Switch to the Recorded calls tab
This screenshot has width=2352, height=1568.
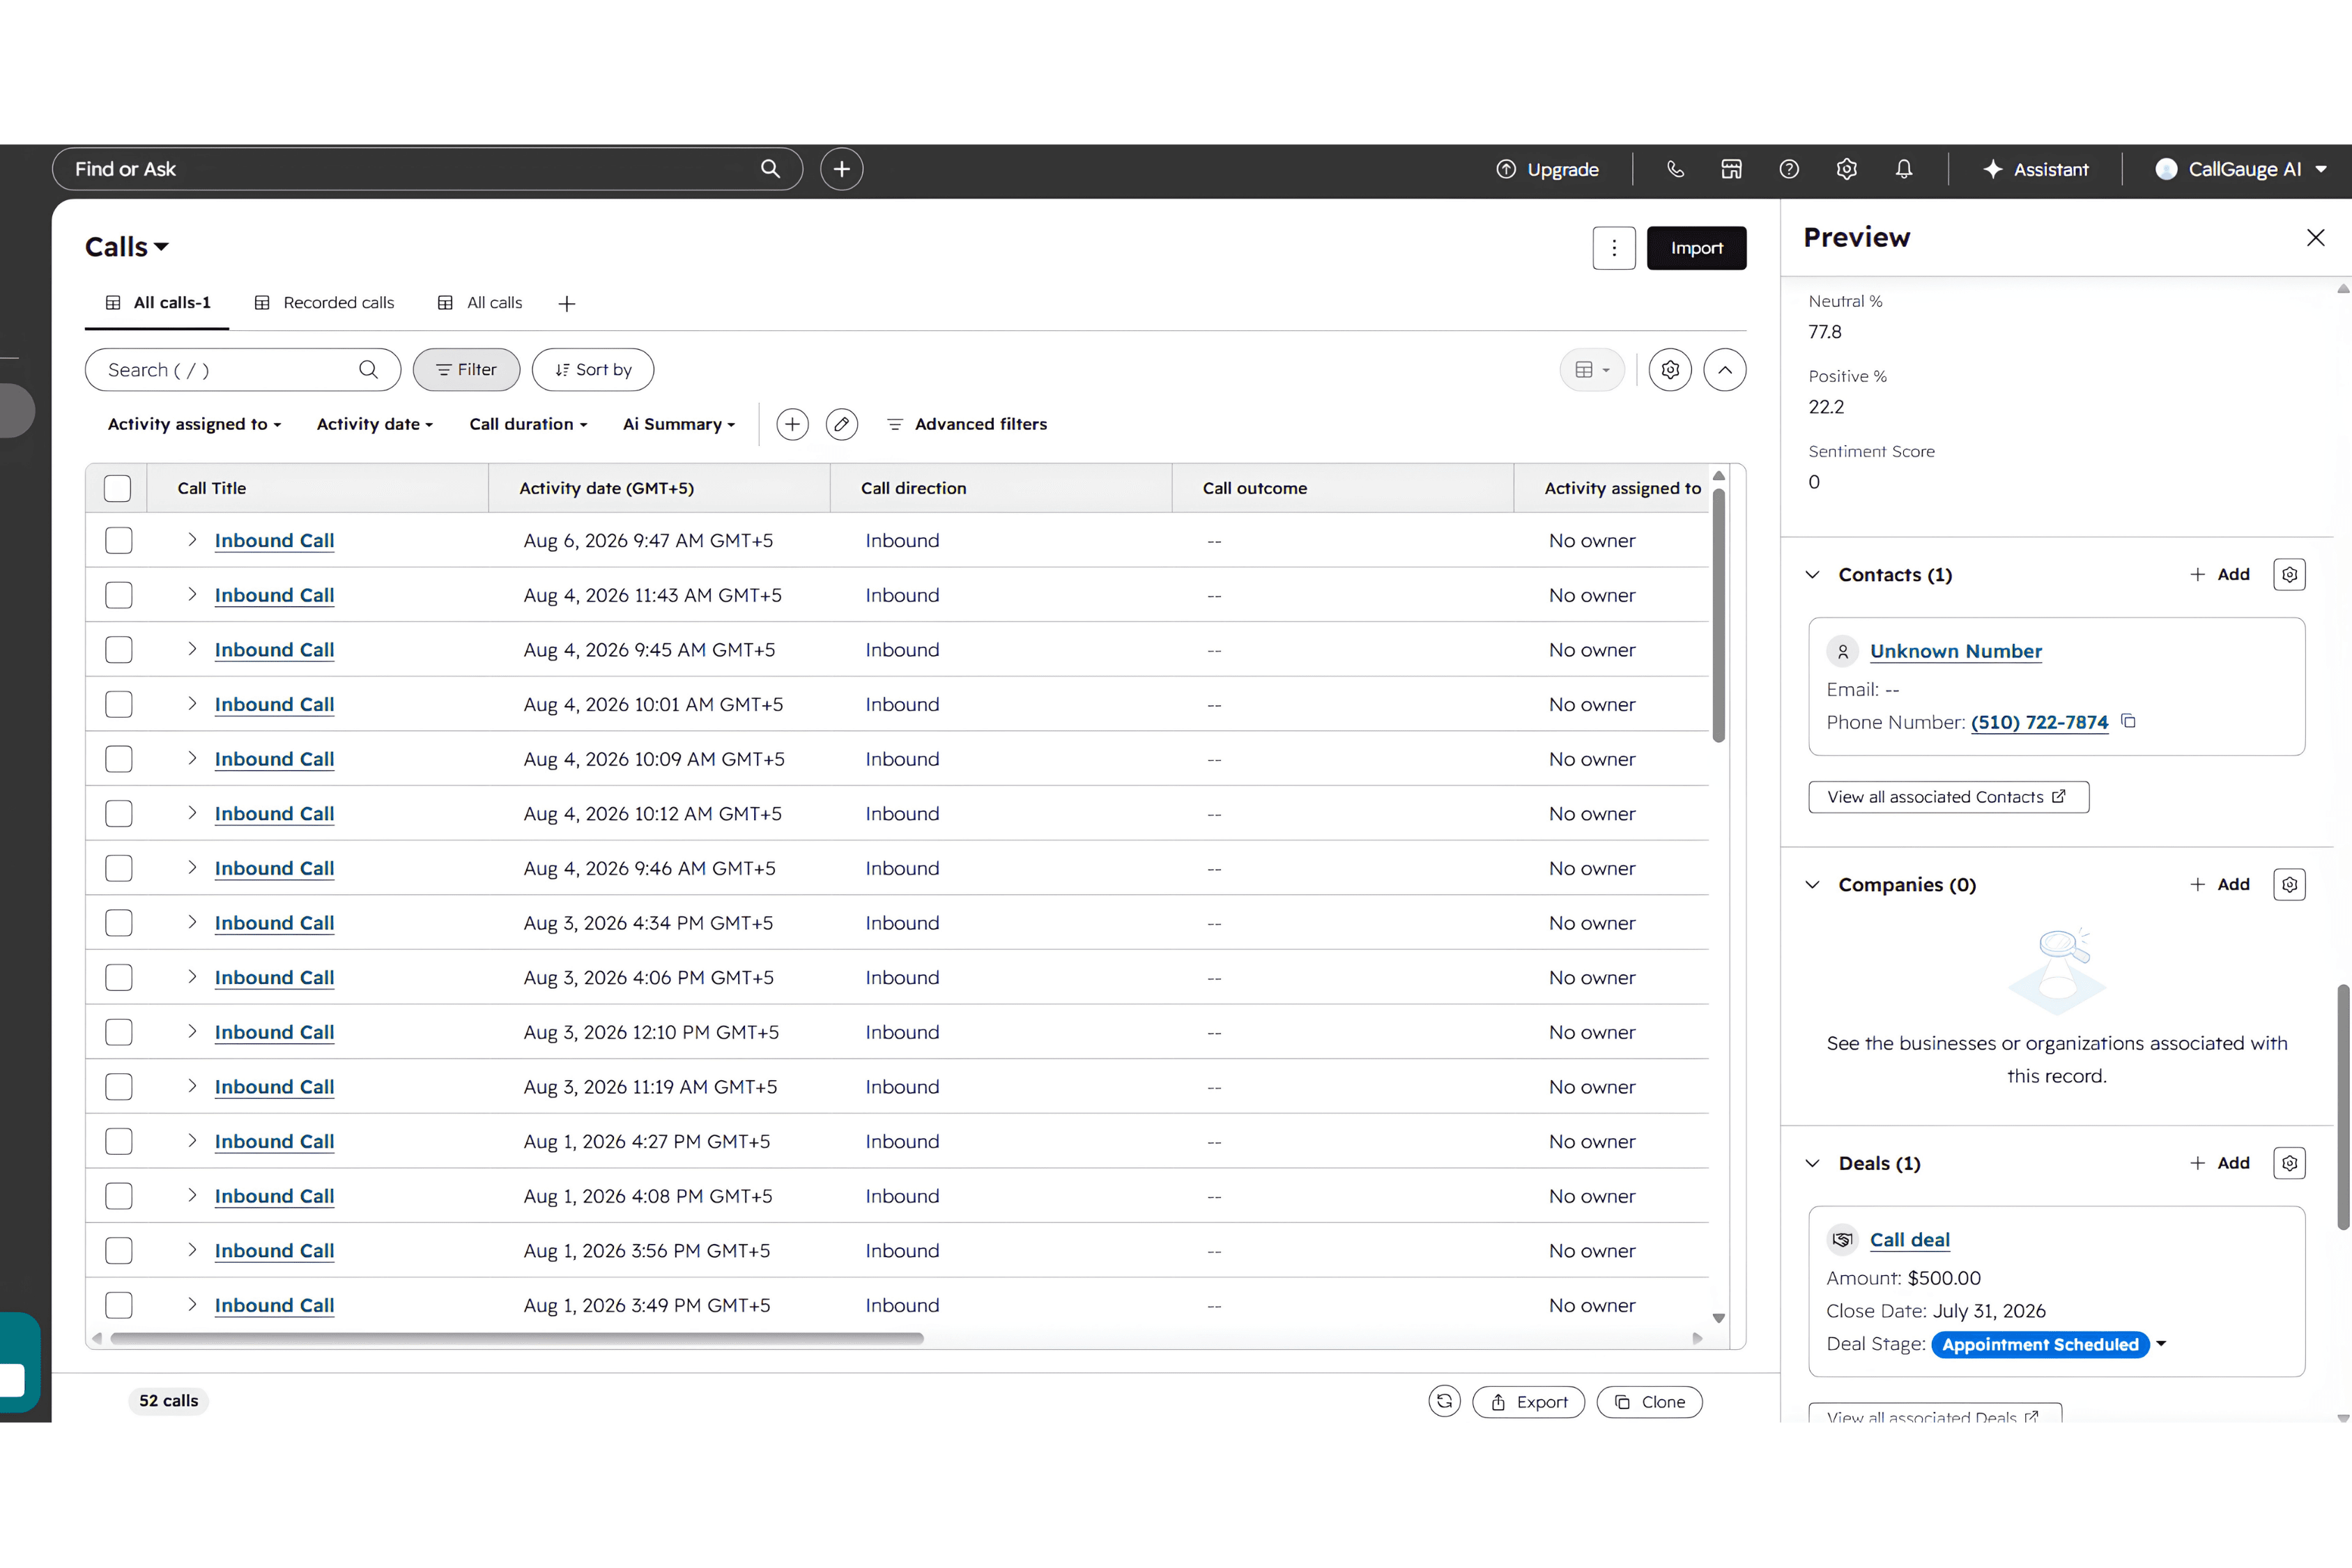click(324, 303)
